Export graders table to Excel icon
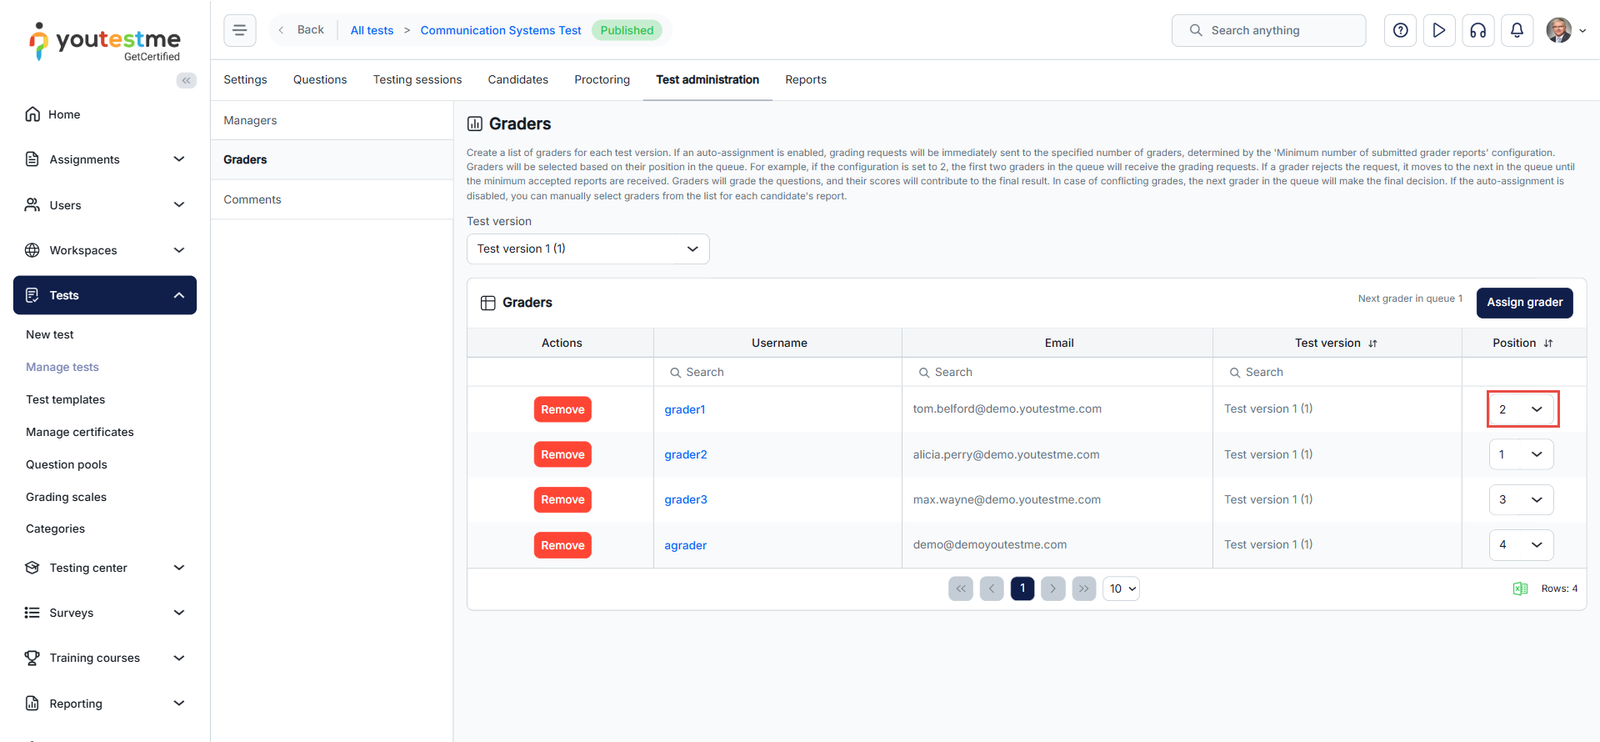Screen dimensions: 1600x742 (x=1519, y=589)
